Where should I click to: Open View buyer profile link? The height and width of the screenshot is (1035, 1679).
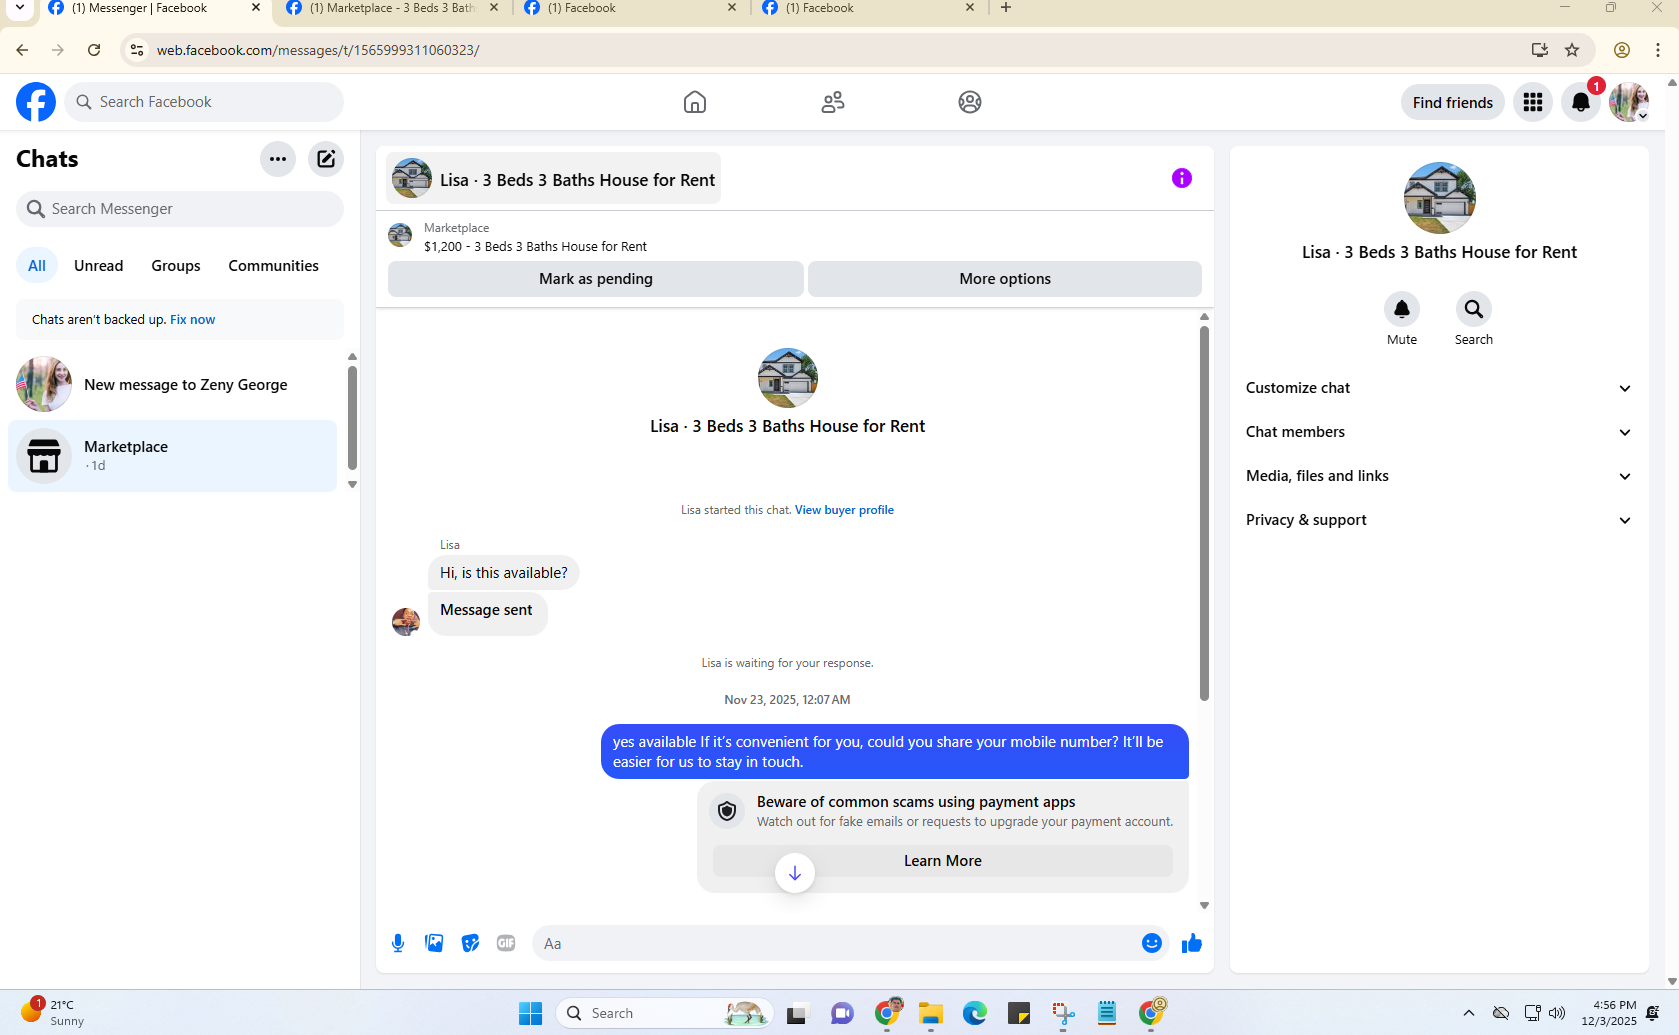click(x=844, y=510)
